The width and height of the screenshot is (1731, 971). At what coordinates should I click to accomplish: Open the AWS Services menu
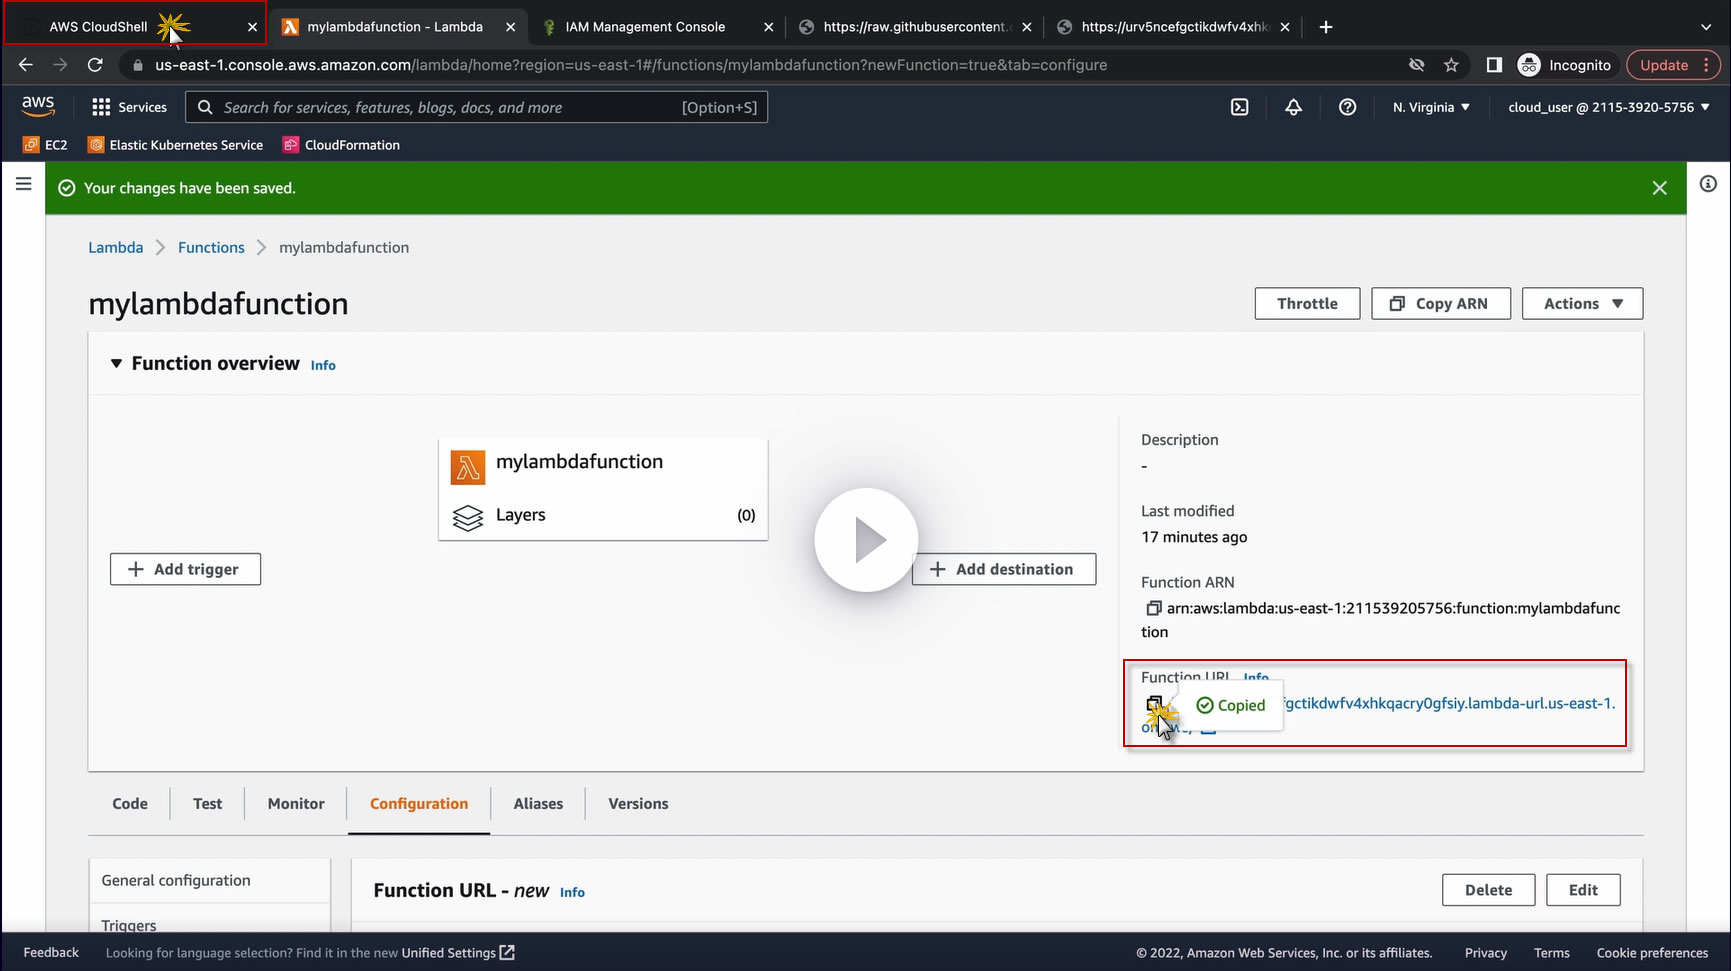pyautogui.click(x=129, y=107)
